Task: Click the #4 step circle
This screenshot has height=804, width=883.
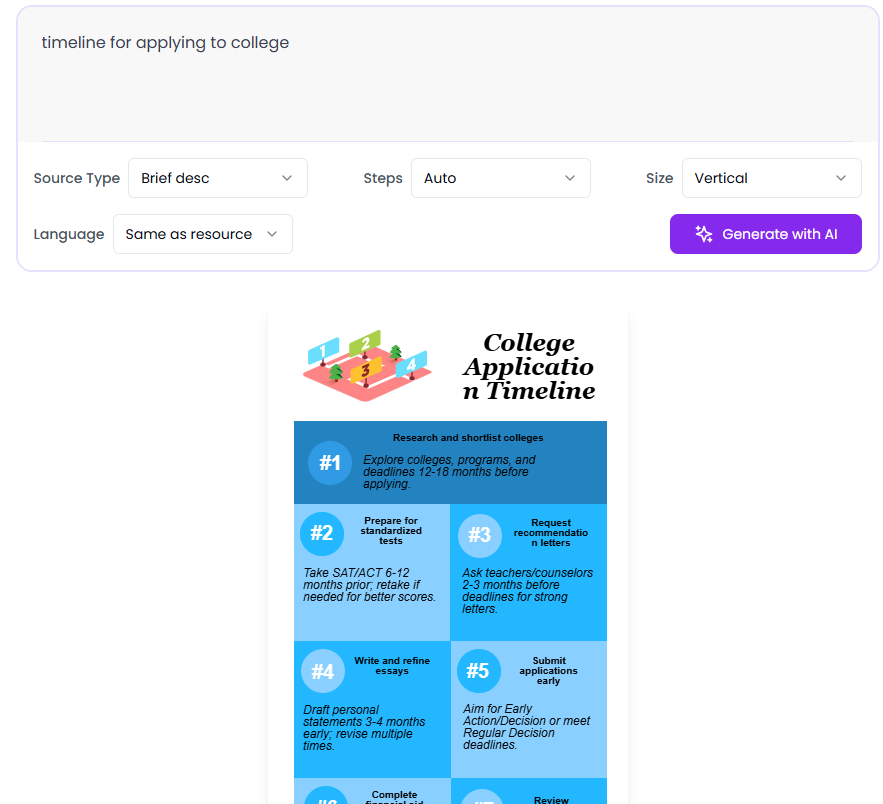Action: (323, 671)
